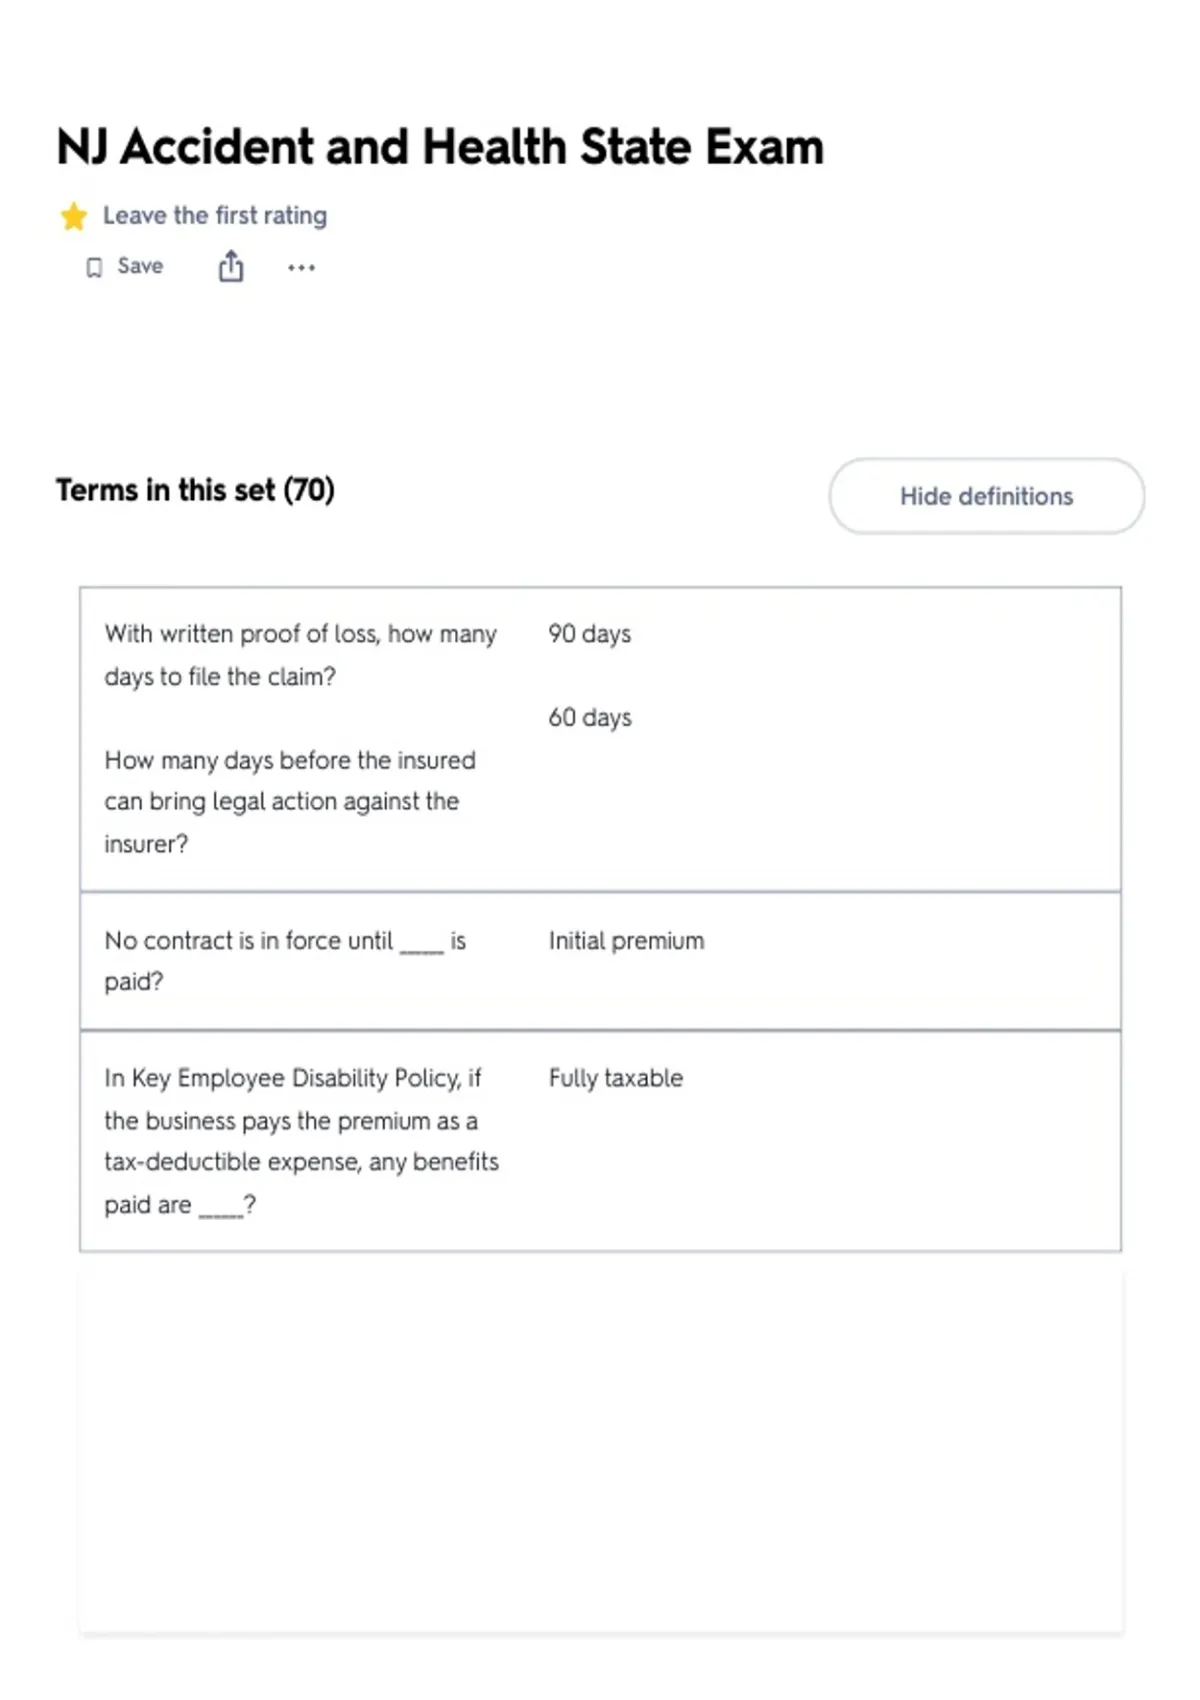1200x1700 pixels.
Task: Toggle Hide definitions button
Action: point(986,496)
